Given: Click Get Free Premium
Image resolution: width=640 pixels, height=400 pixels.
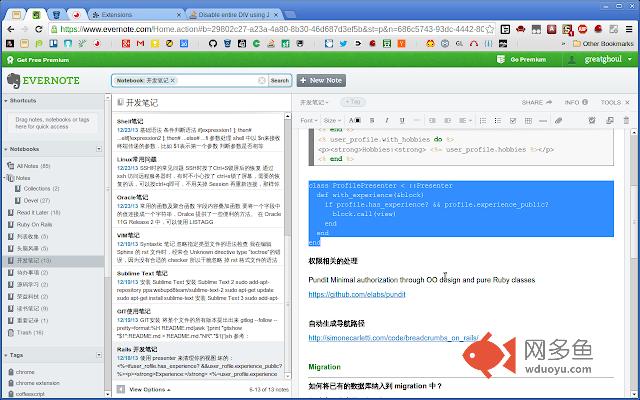Looking at the screenshot, I should coord(38,60).
